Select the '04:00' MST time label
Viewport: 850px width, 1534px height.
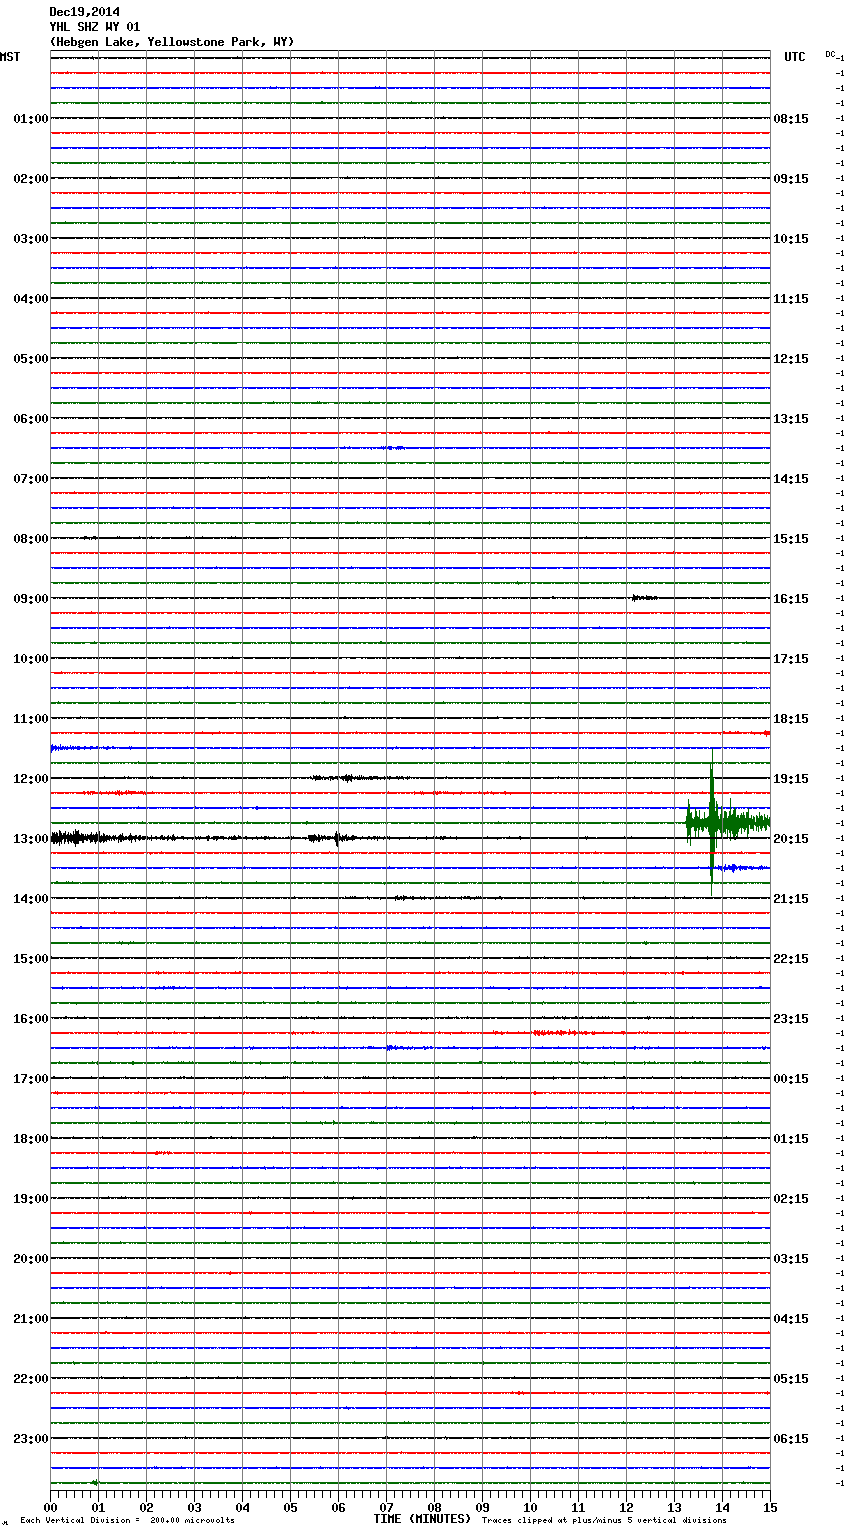(30, 299)
